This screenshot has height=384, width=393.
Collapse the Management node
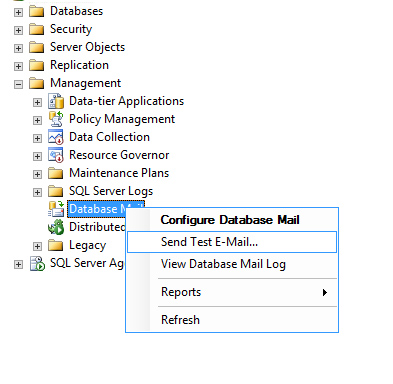[x=18, y=84]
